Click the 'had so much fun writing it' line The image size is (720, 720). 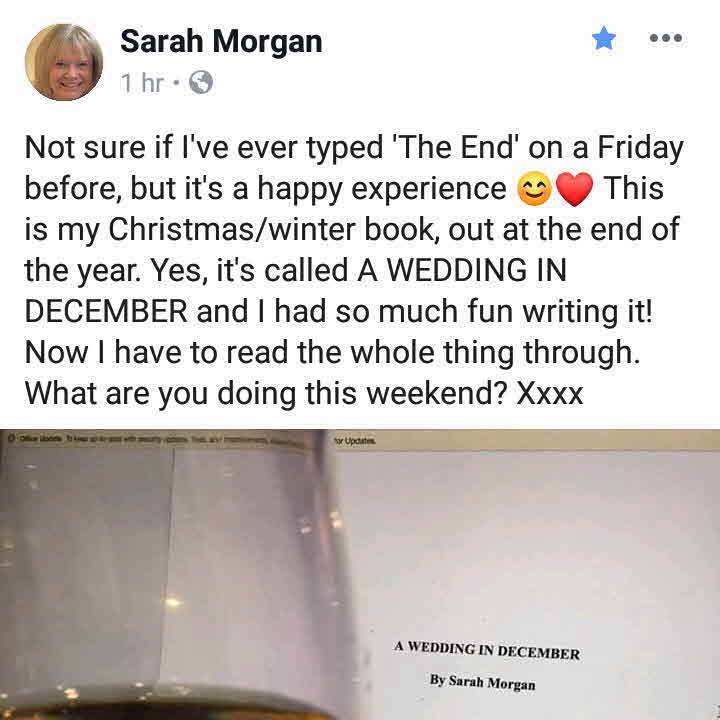click(463, 311)
